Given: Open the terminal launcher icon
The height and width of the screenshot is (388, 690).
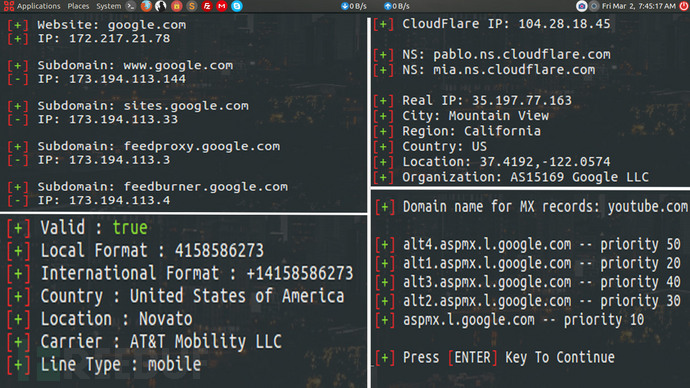Looking at the screenshot, I should click(130, 6).
